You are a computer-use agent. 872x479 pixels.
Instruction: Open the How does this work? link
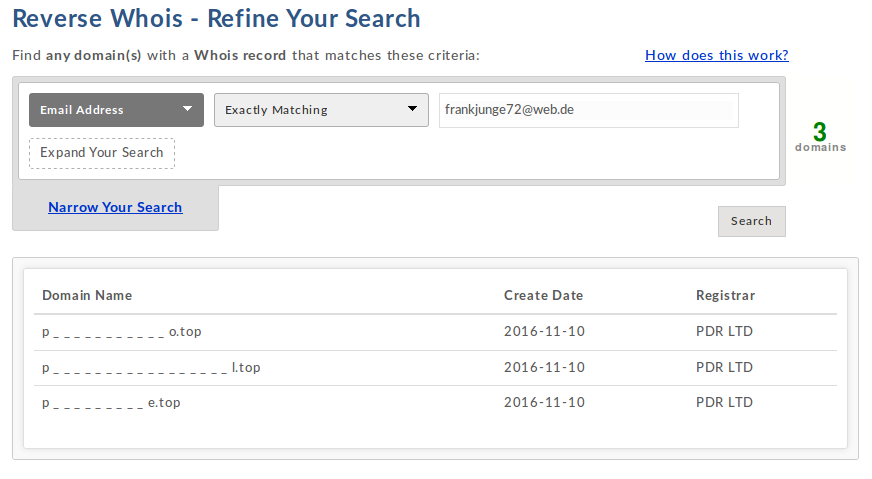tap(717, 56)
